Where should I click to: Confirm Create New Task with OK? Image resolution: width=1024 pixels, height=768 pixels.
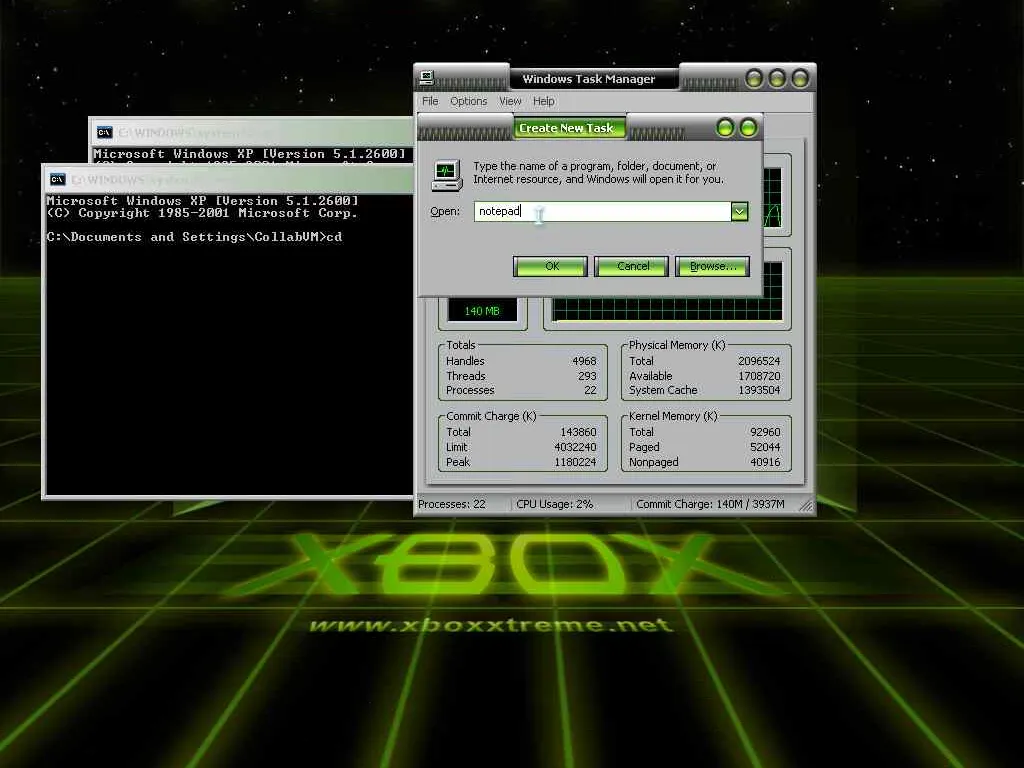(x=551, y=266)
